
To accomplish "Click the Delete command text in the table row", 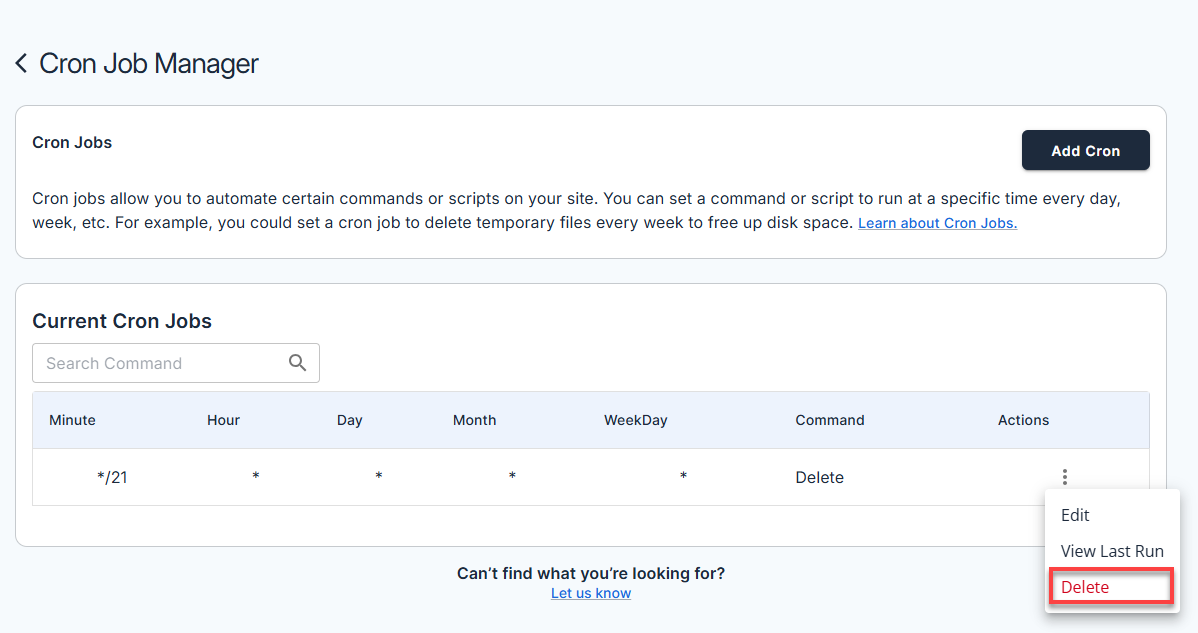I will coord(819,477).
